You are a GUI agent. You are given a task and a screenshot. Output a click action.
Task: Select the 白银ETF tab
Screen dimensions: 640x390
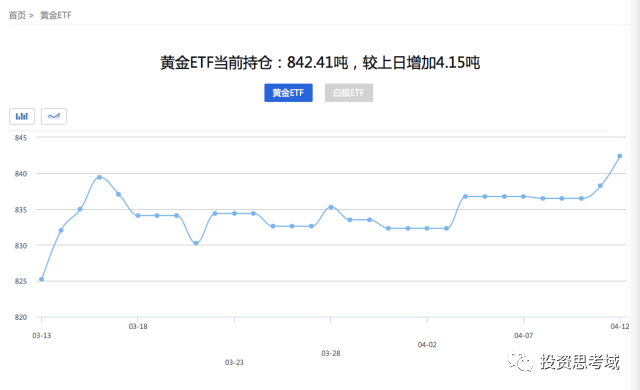(x=349, y=93)
